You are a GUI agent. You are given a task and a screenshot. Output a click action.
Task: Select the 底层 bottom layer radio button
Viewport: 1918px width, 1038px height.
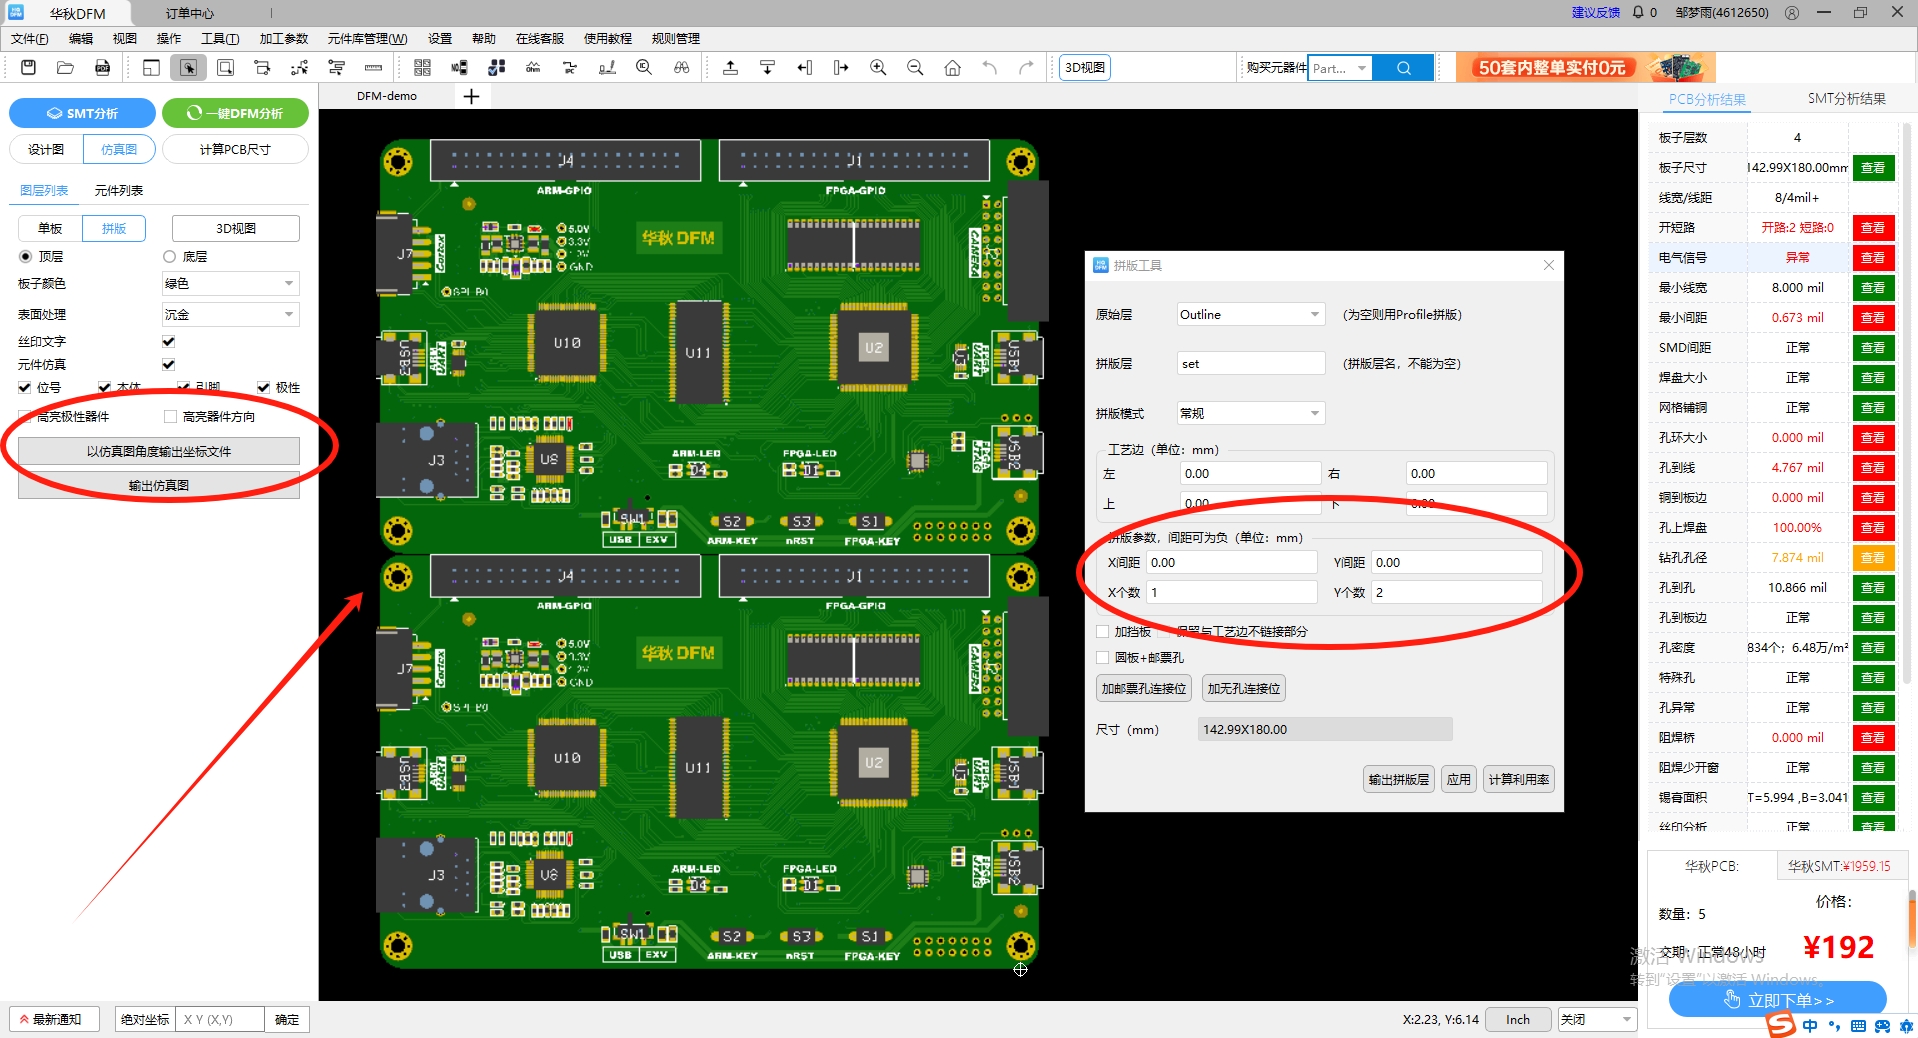coord(169,257)
